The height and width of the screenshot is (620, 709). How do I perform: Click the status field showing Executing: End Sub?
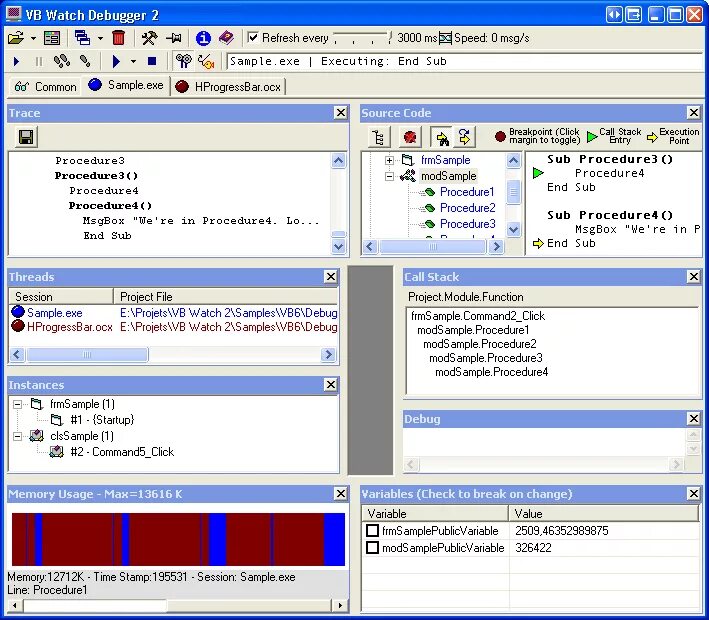(x=465, y=62)
